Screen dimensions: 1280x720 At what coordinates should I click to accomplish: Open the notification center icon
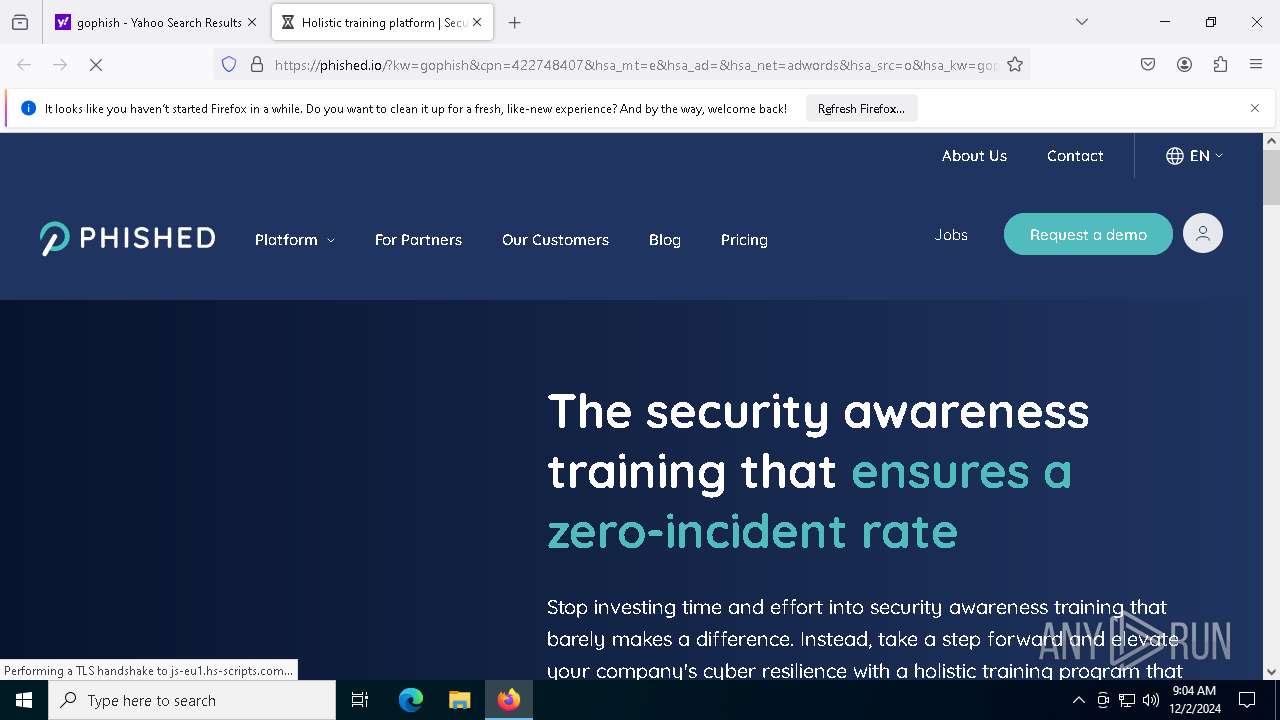coord(1247,700)
